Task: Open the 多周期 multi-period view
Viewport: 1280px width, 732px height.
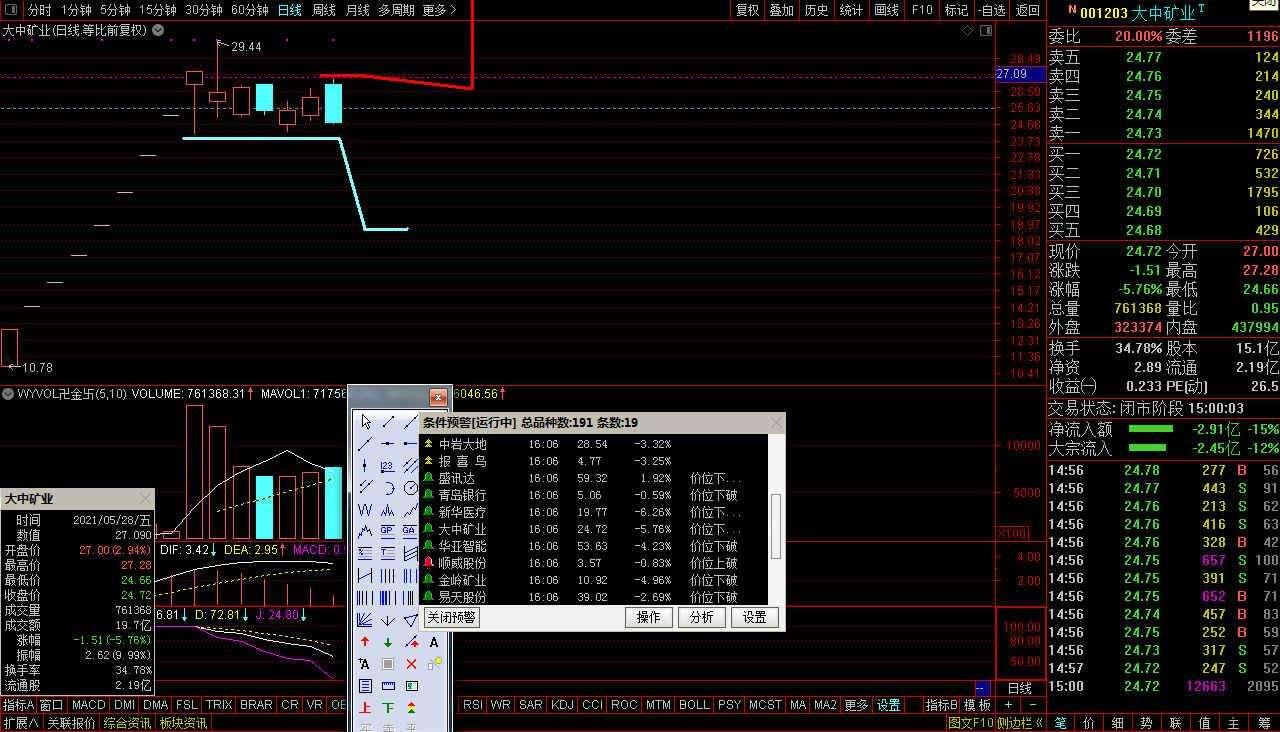Action: click(x=396, y=10)
